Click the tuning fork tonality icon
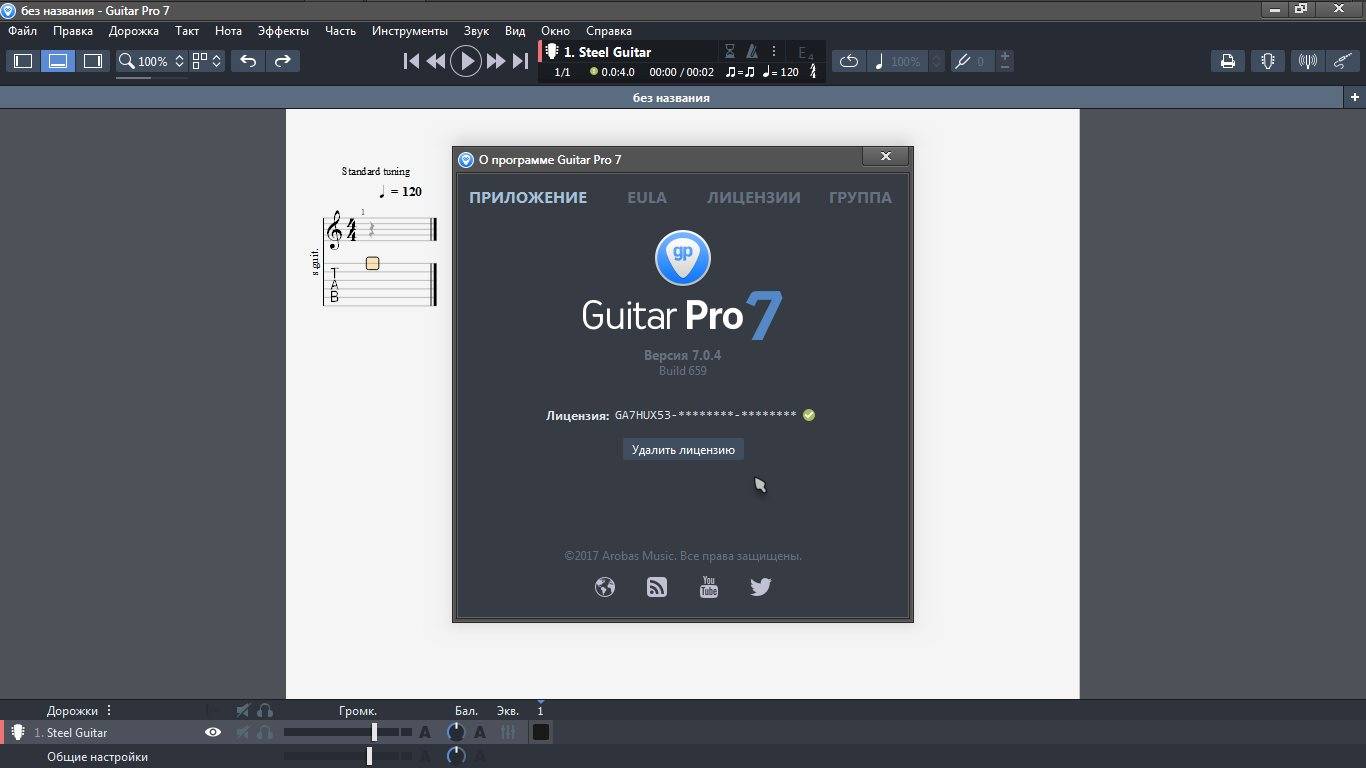This screenshot has height=768, width=1366. click(x=963, y=61)
